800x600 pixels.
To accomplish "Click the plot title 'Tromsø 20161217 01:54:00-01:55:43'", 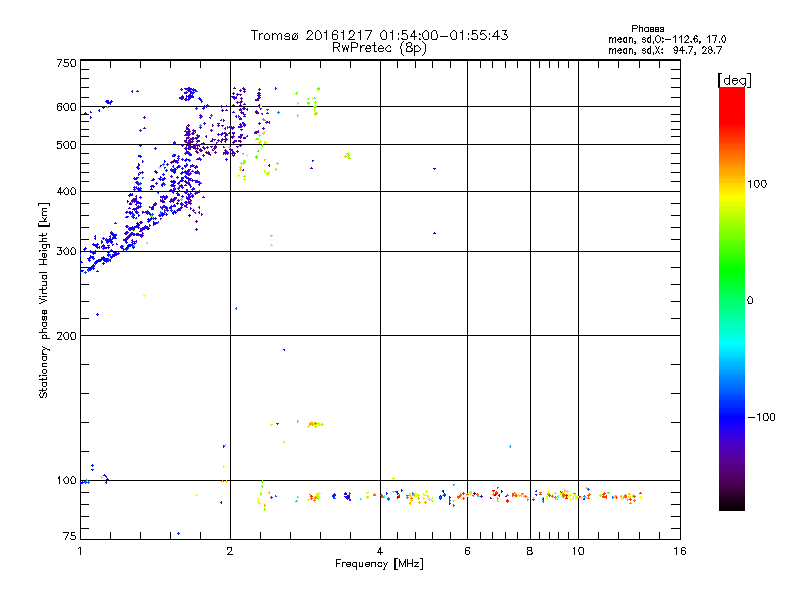I will [379, 35].
